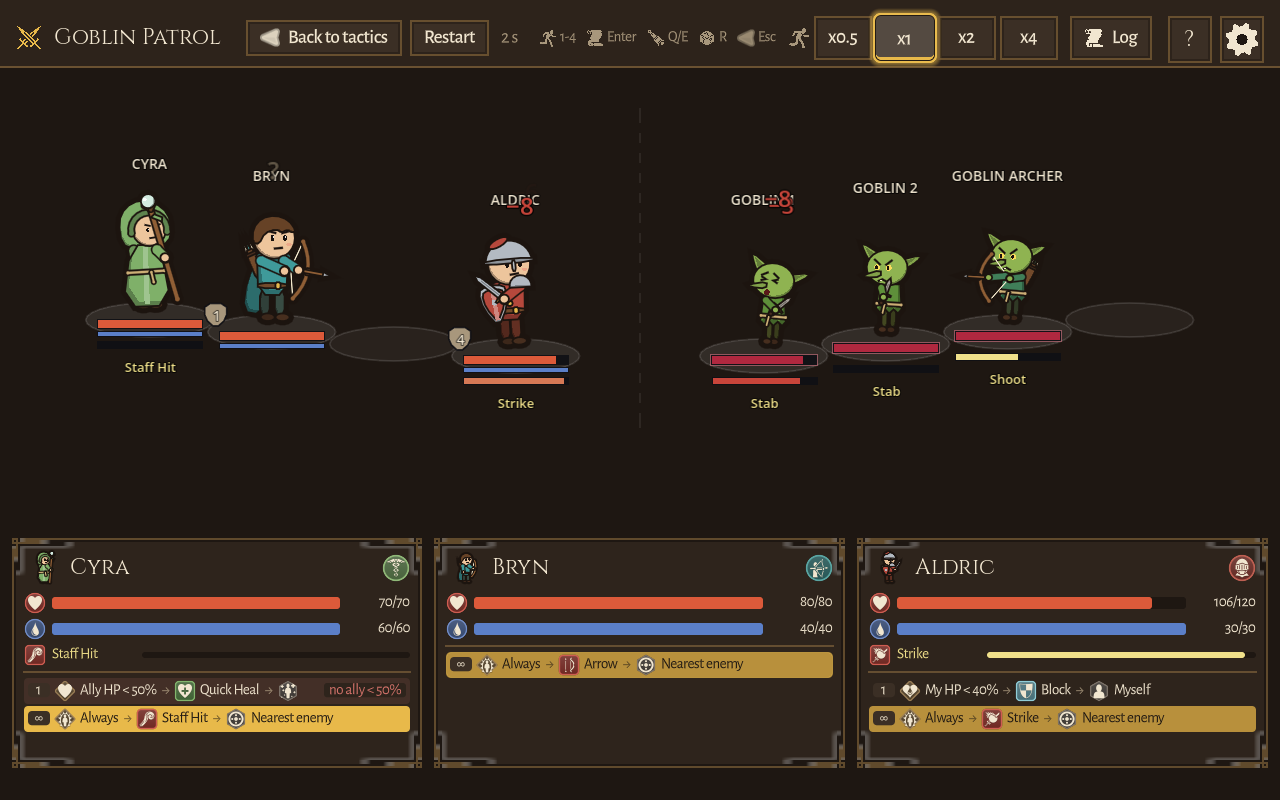Click the Arrow skill icon in Bryn's rule
The image size is (1280, 800).
tap(569, 664)
